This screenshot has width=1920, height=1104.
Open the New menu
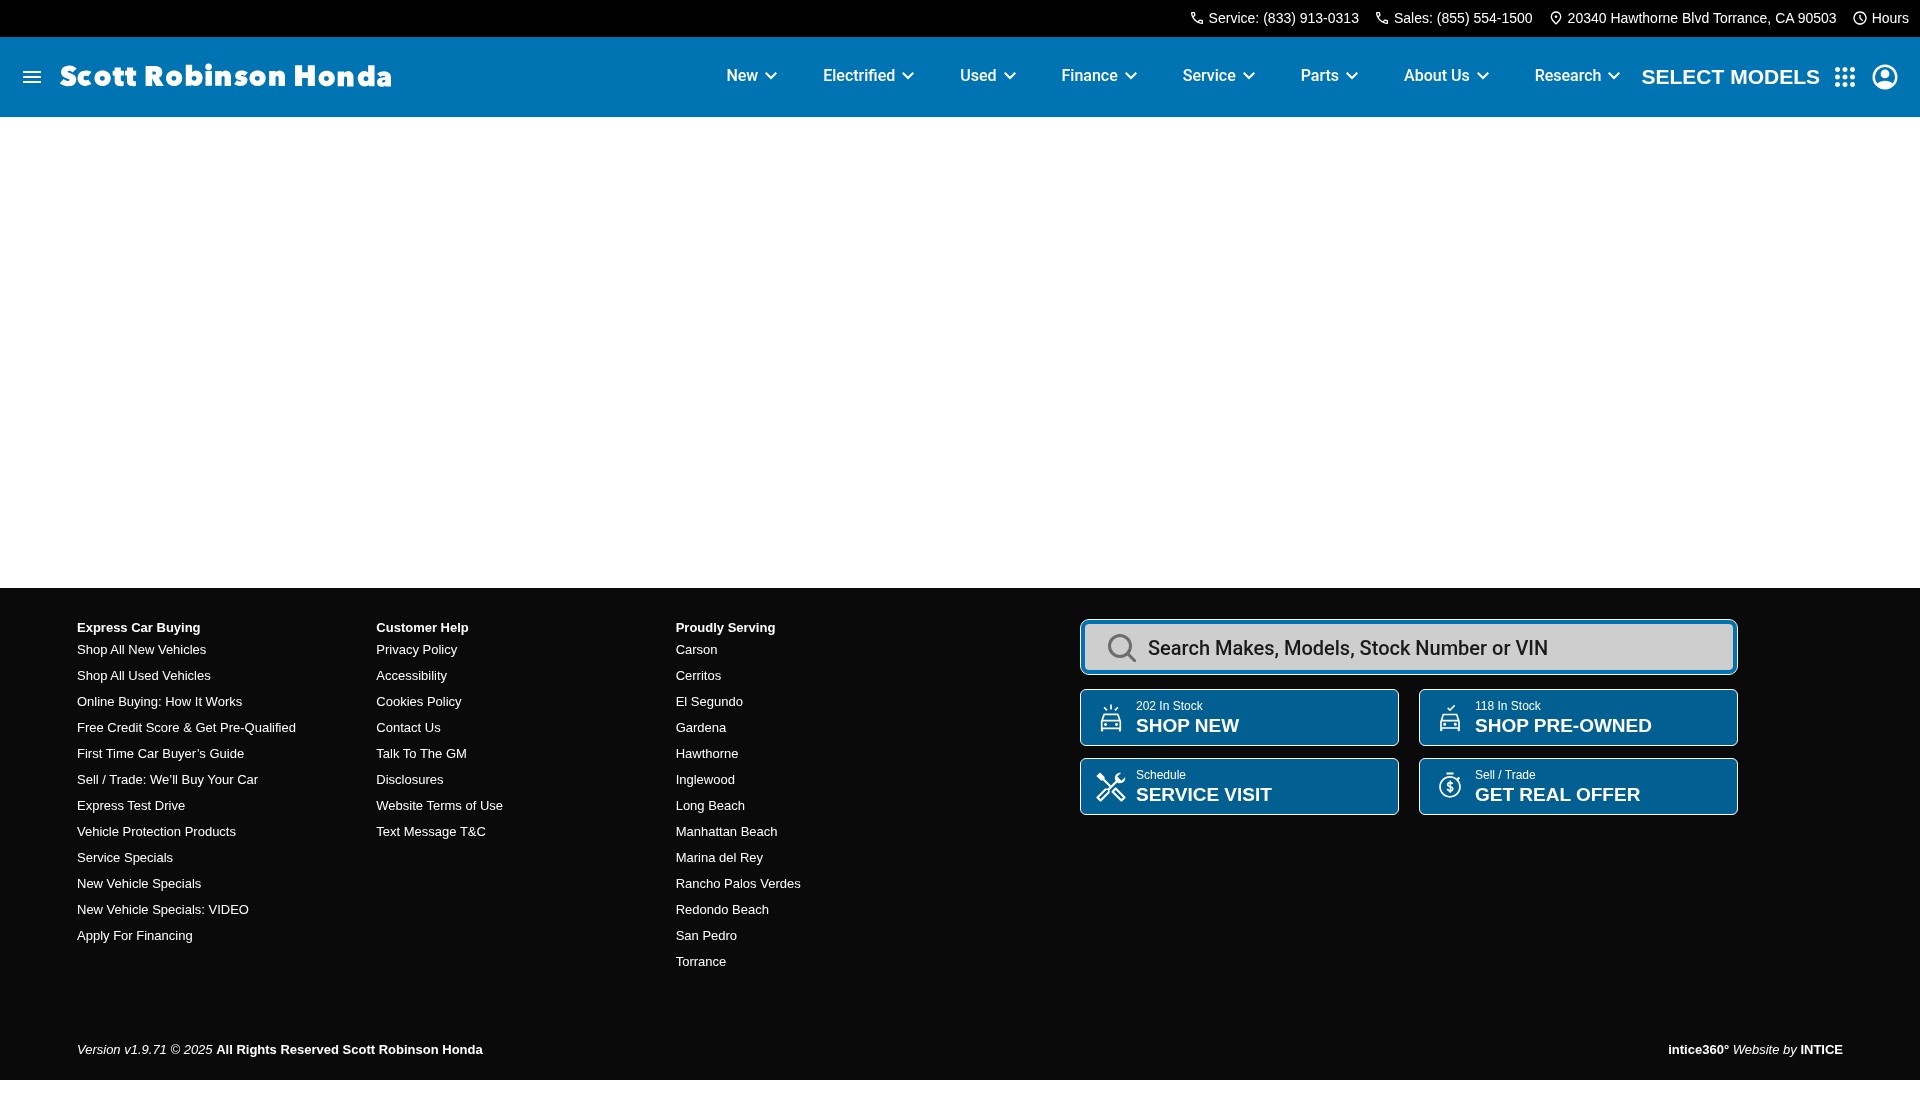coord(742,76)
